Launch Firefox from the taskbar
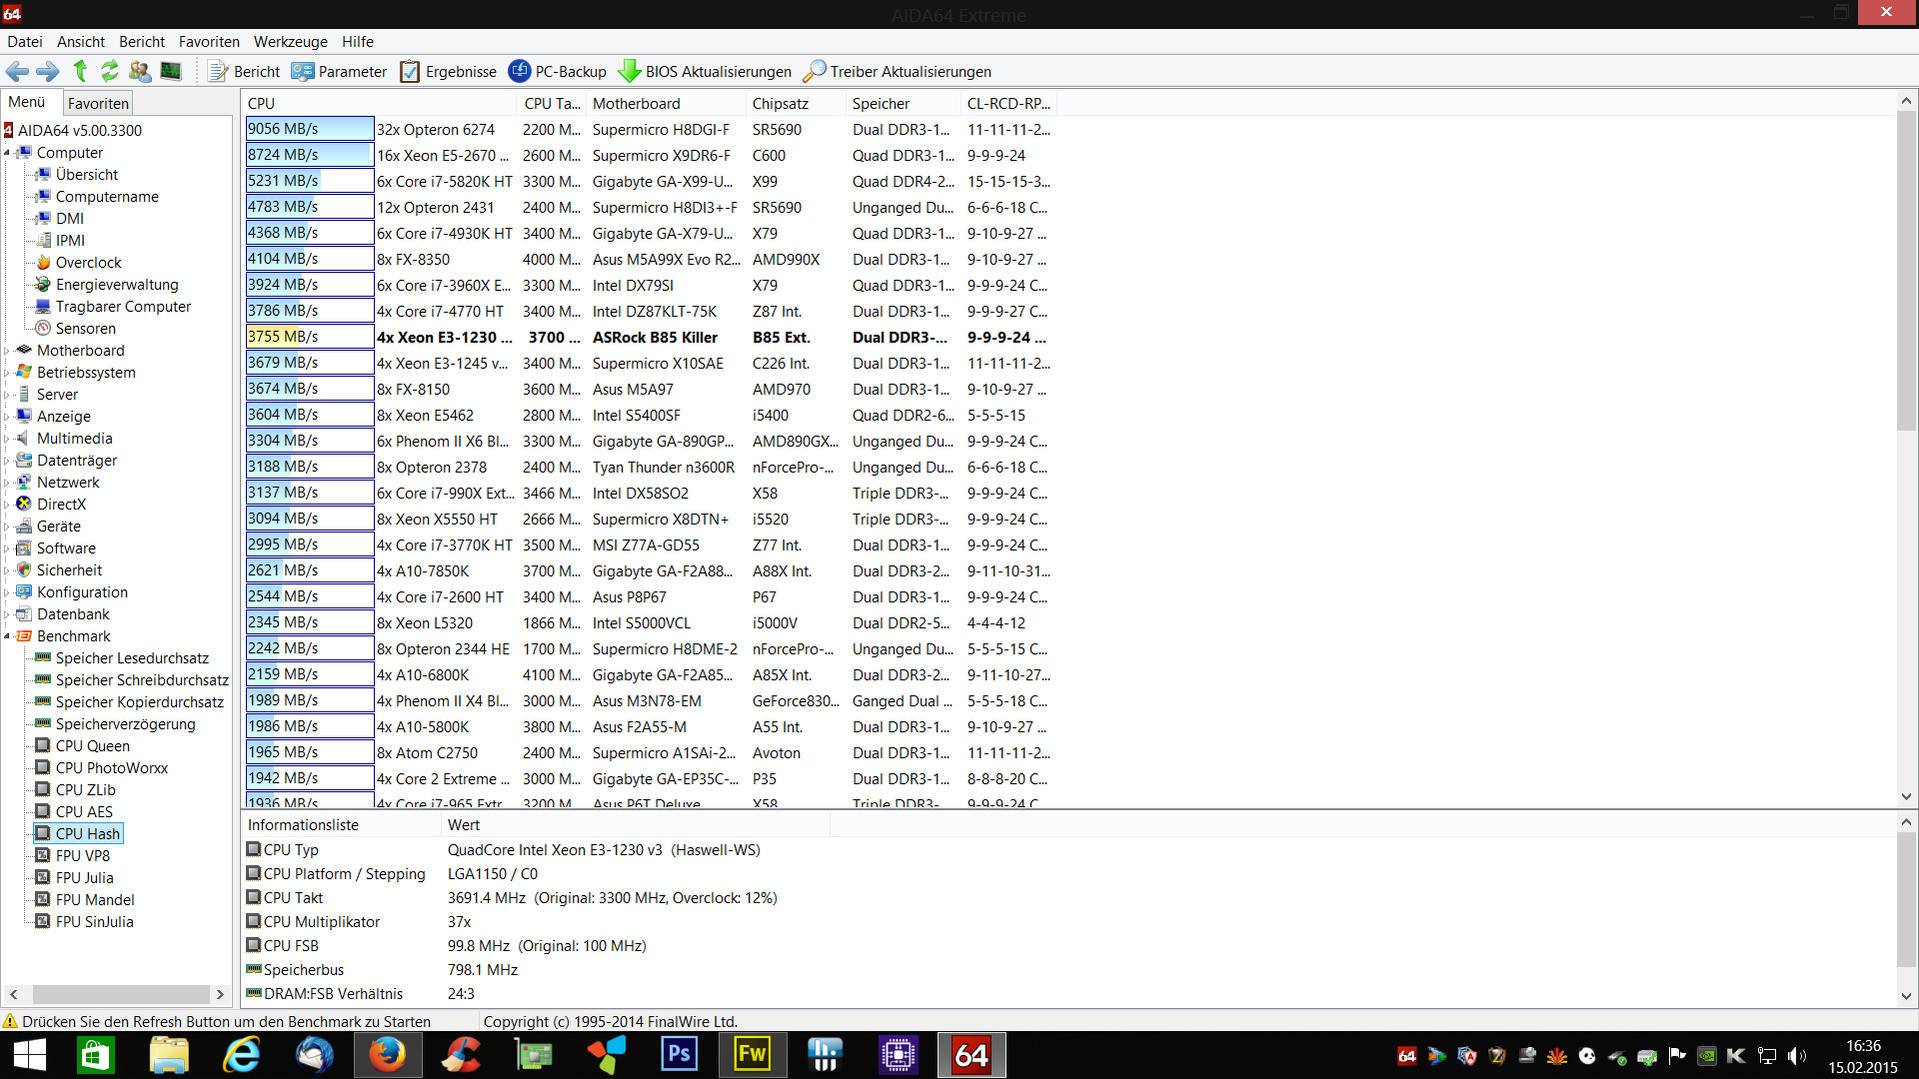Viewport: 1919px width, 1079px height. 388,1055
